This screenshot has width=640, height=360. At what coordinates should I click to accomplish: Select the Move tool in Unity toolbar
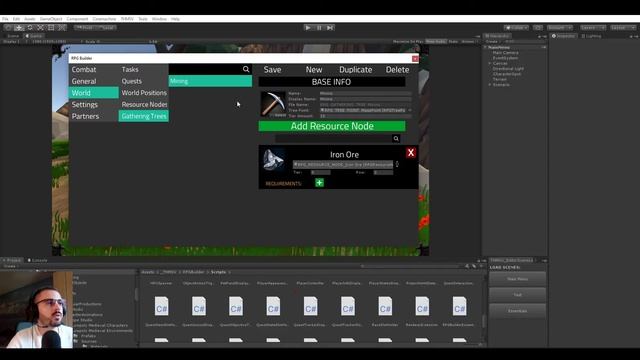pos(19,27)
